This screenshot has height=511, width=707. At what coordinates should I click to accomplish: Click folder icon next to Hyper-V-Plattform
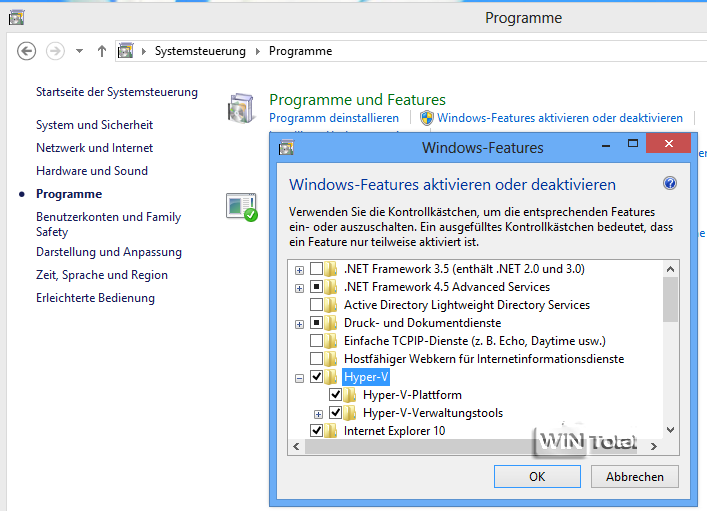[x=350, y=395]
